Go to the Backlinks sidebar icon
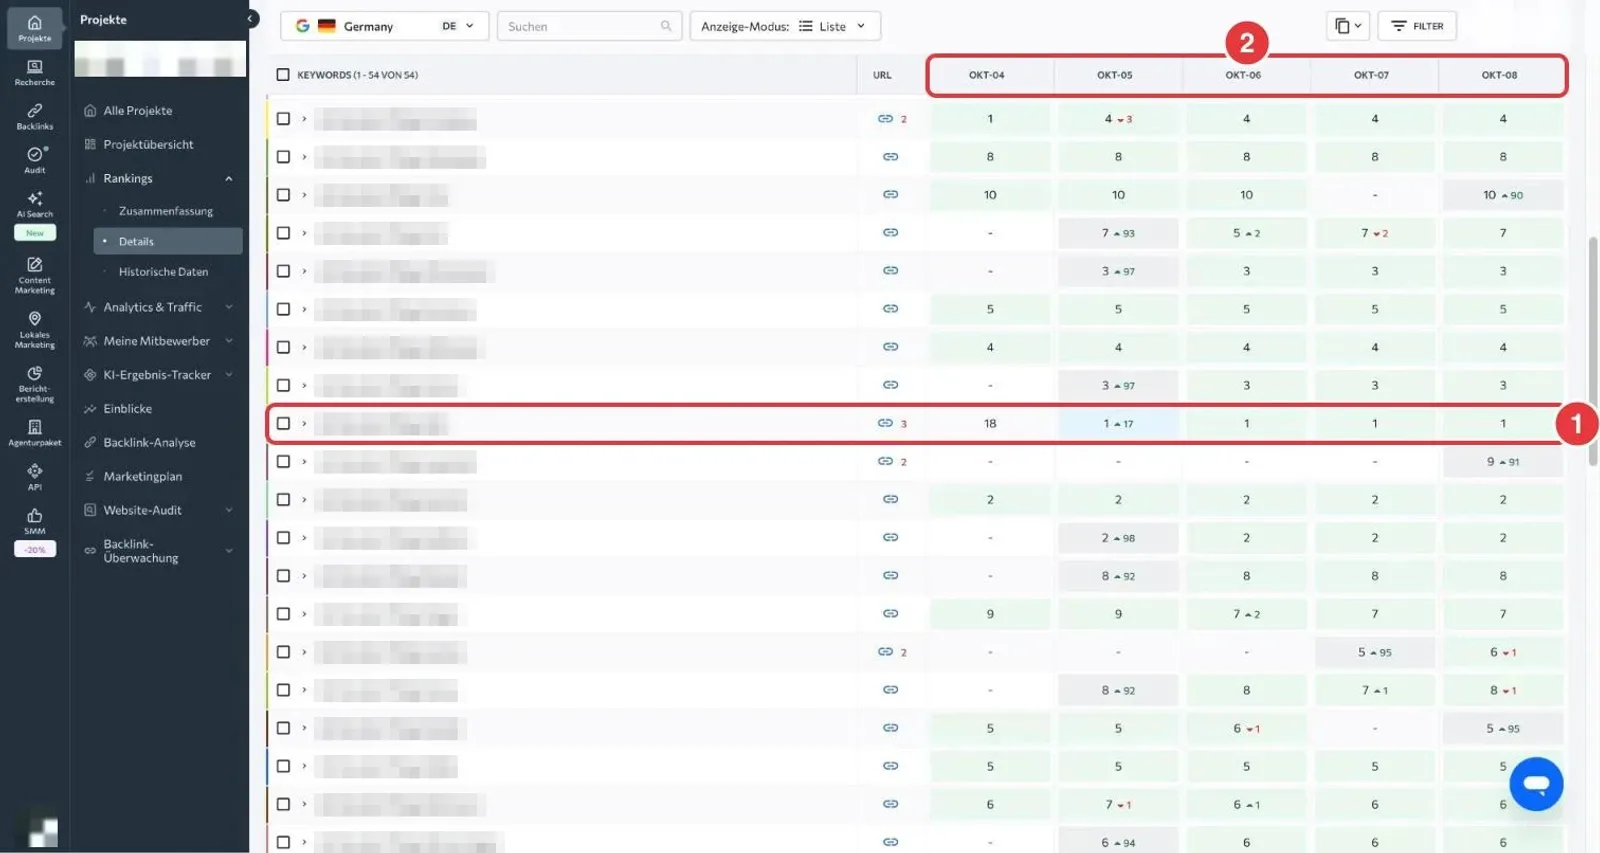 (34, 116)
